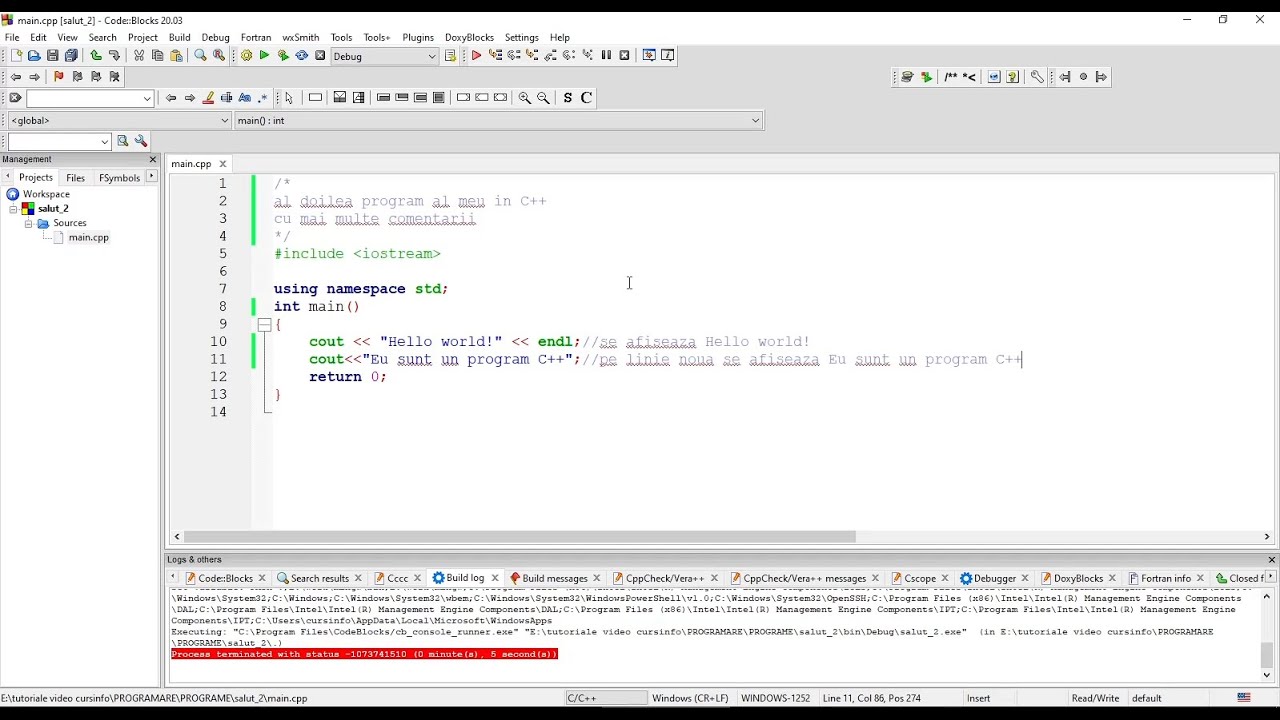Collapse the Sources folder in project tree
This screenshot has height=720, width=1280.
click(29, 223)
